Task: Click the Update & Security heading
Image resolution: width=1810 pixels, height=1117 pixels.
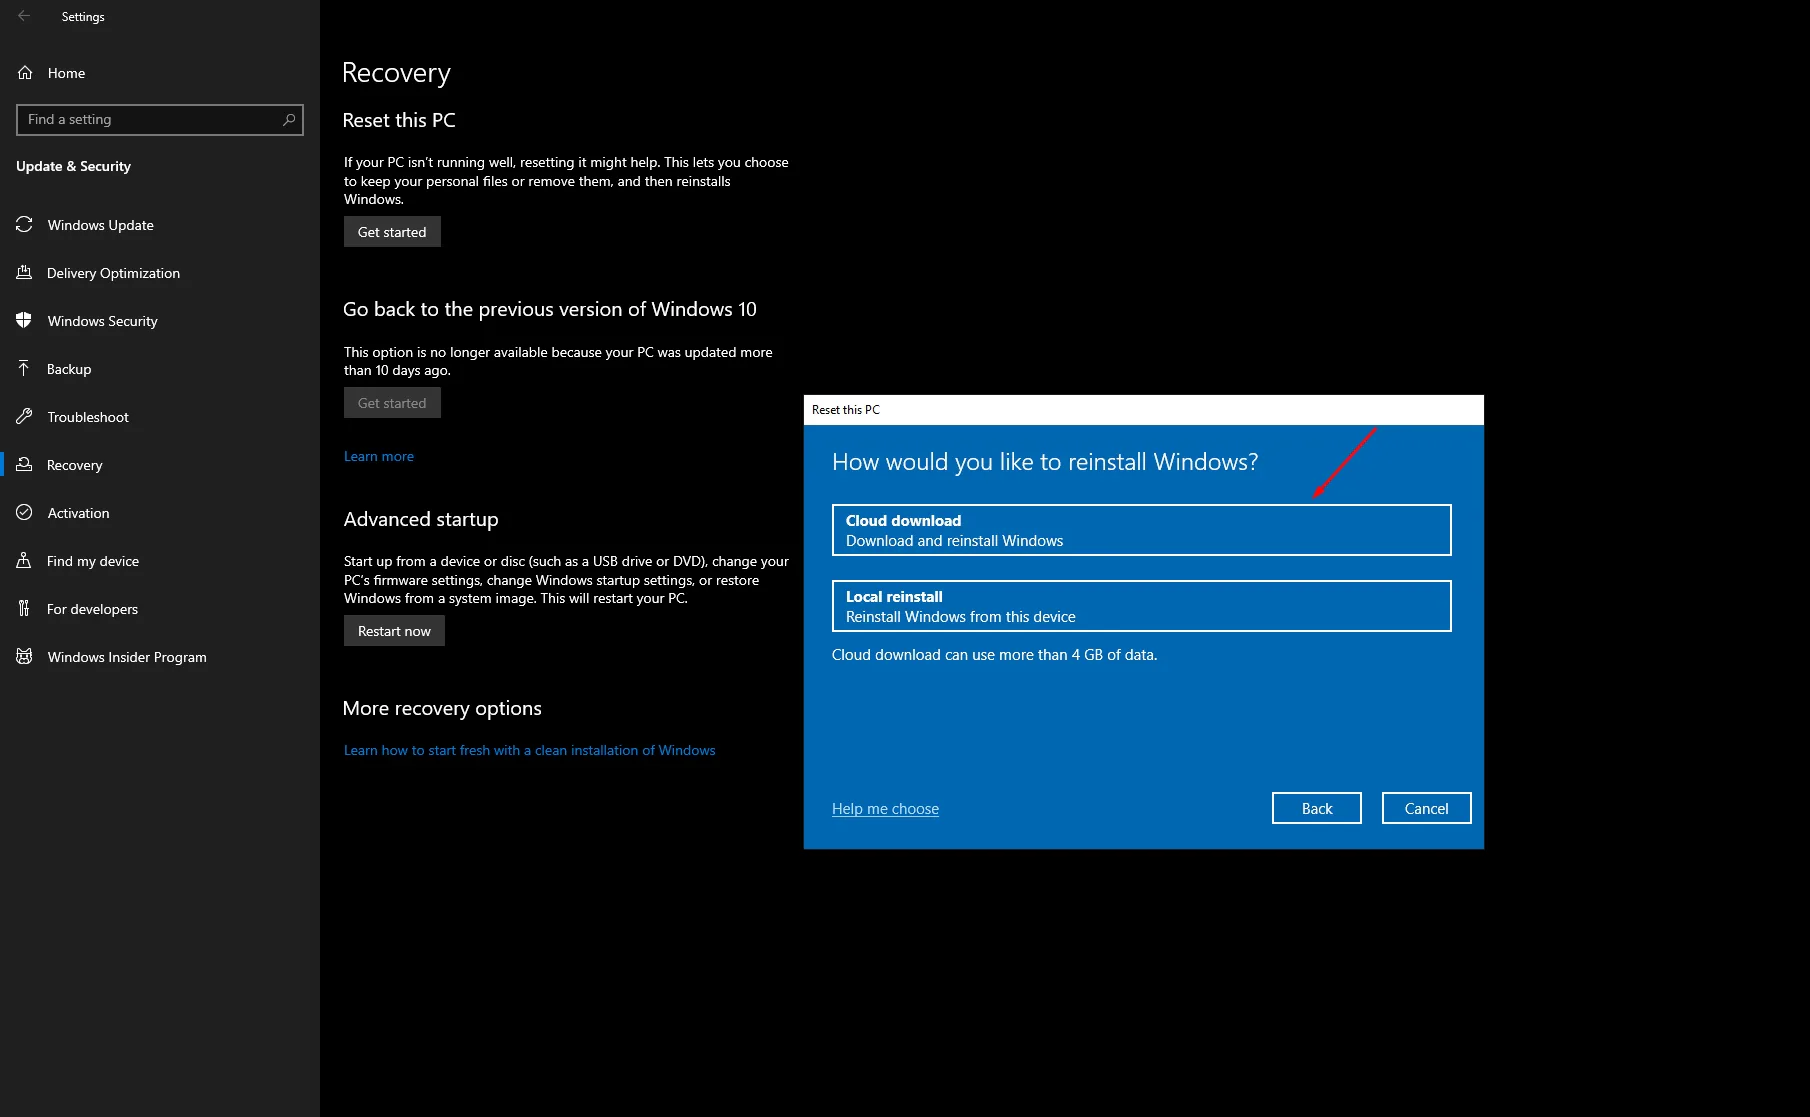Action: click(73, 166)
